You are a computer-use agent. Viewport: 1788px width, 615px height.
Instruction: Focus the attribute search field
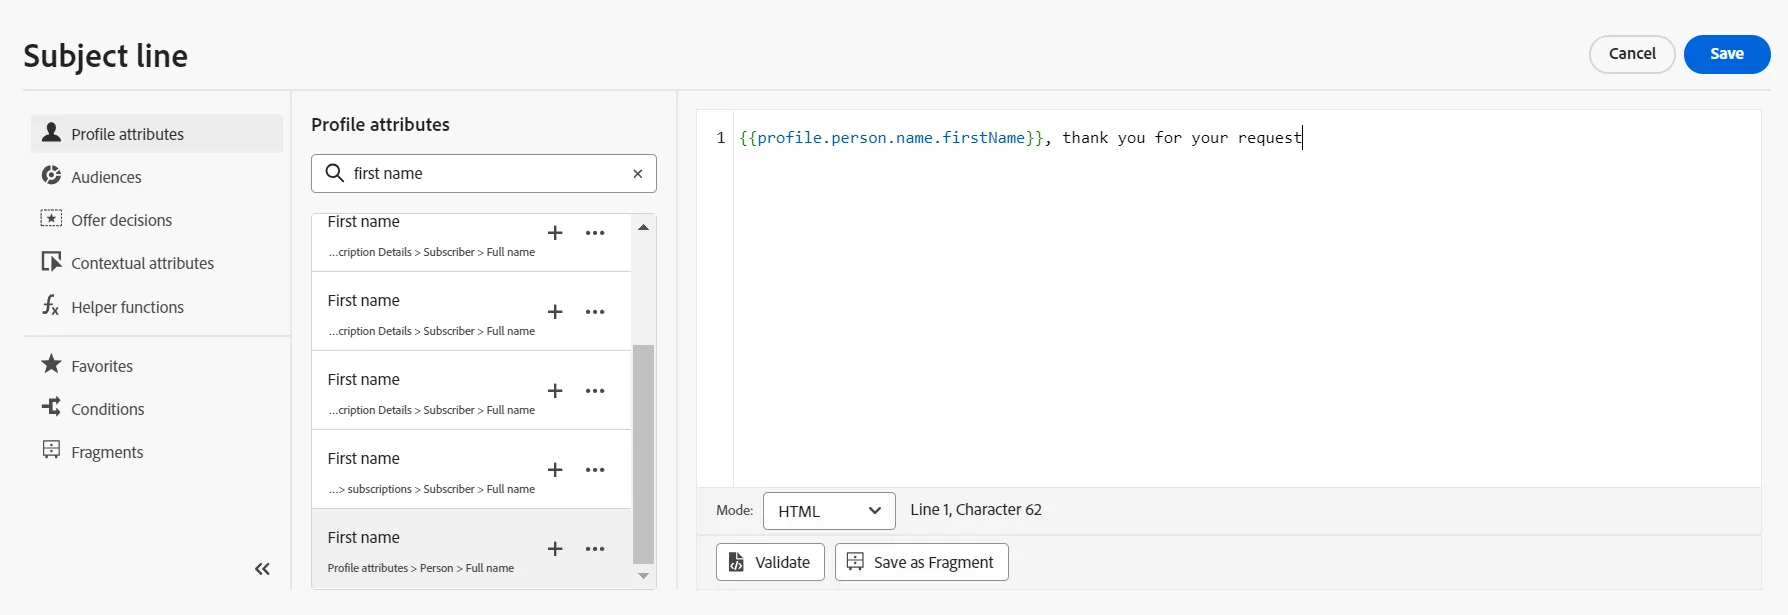484,174
